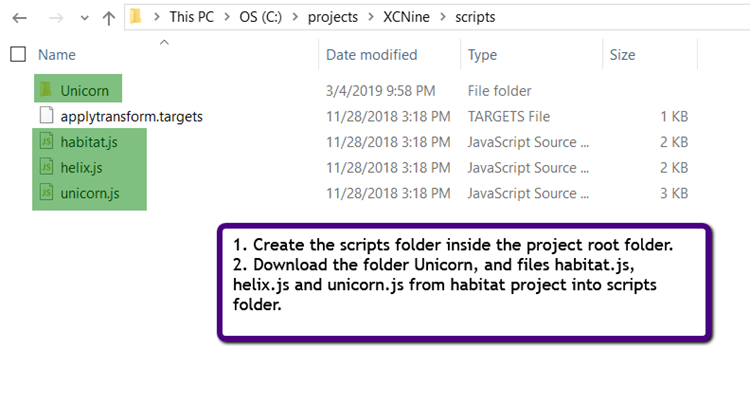The image size is (750, 406).
Task: Go up one folder level
Action: pos(109,18)
